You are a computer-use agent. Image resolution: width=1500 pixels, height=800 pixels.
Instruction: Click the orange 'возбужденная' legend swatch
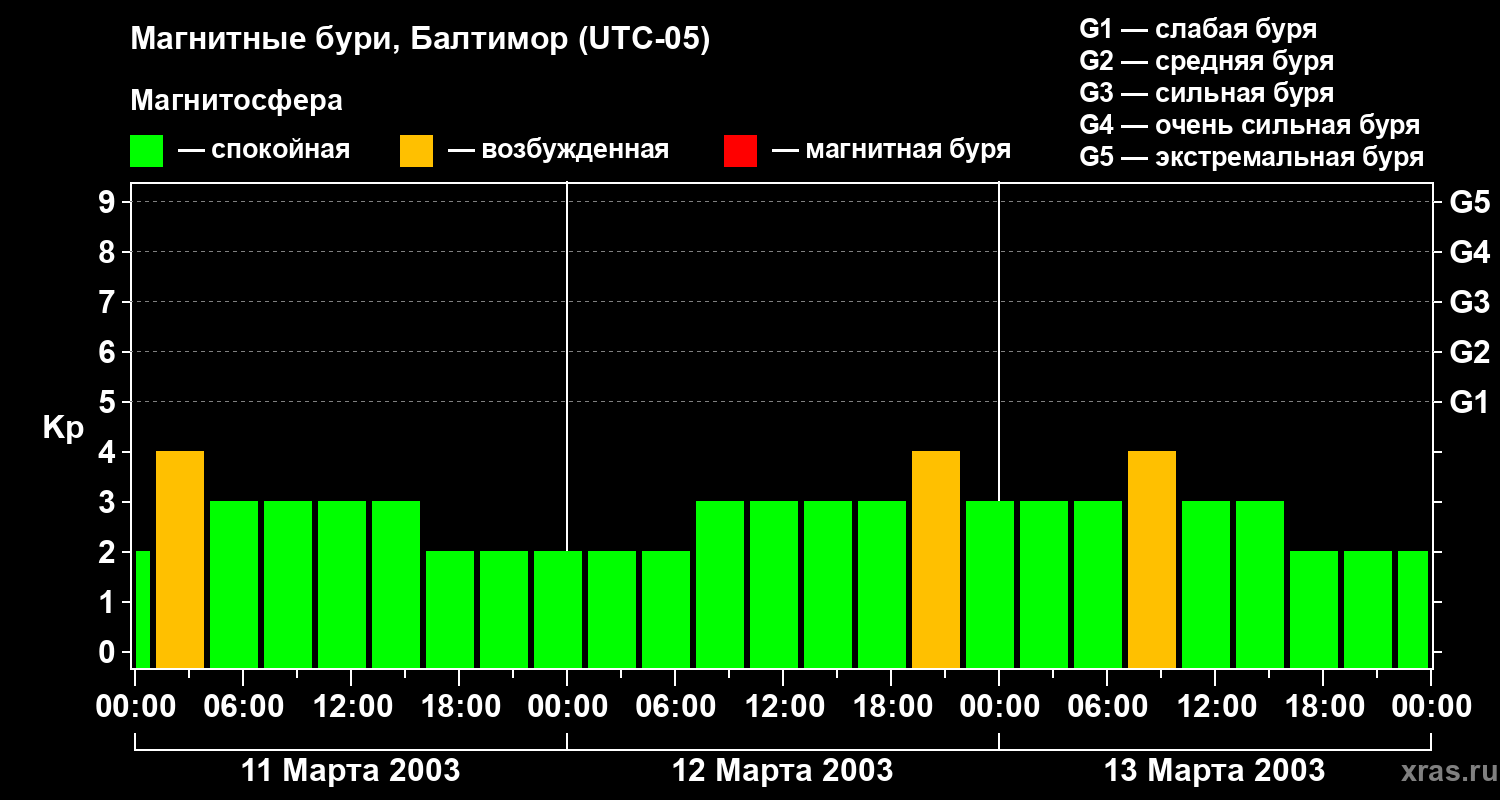(x=416, y=151)
